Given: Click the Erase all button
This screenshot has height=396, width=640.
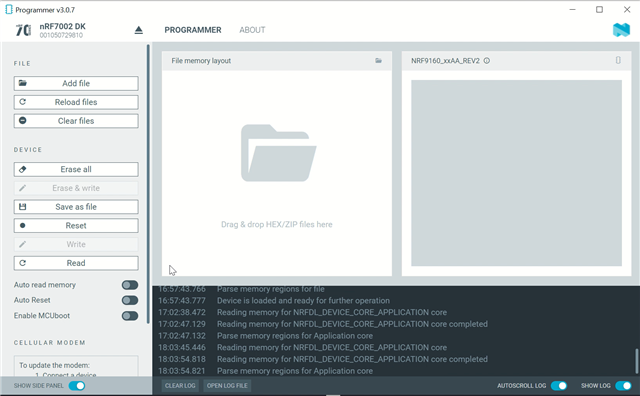Looking at the screenshot, I should coord(76,169).
